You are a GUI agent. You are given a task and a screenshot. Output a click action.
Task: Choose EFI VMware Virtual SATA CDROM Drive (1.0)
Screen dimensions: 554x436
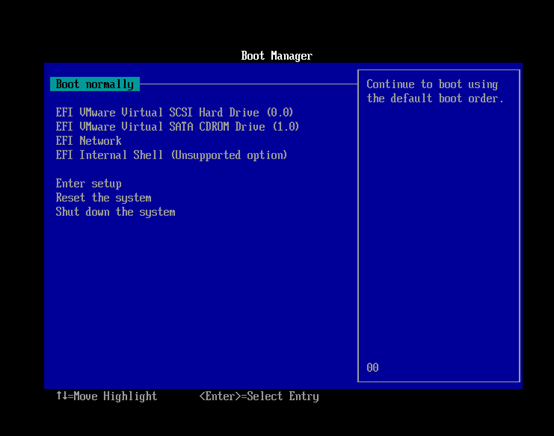click(x=177, y=126)
